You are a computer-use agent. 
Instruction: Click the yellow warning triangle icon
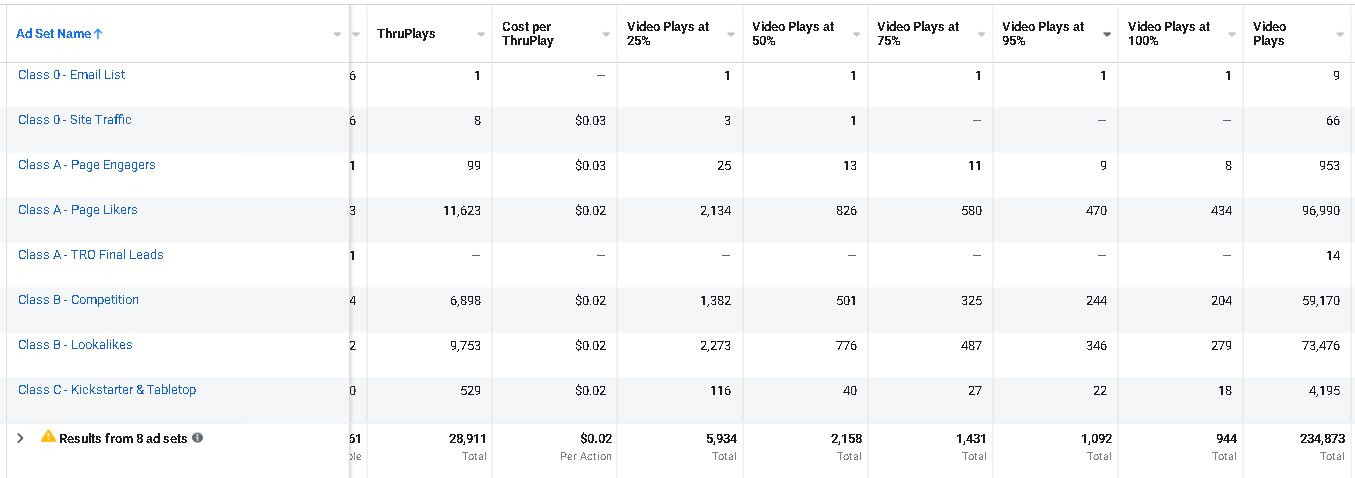tap(48, 436)
